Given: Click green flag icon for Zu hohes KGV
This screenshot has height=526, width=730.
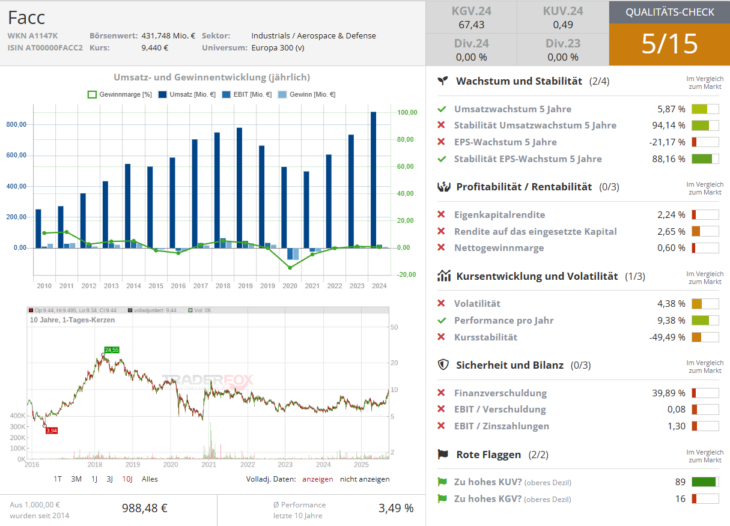Looking at the screenshot, I should point(442,499).
